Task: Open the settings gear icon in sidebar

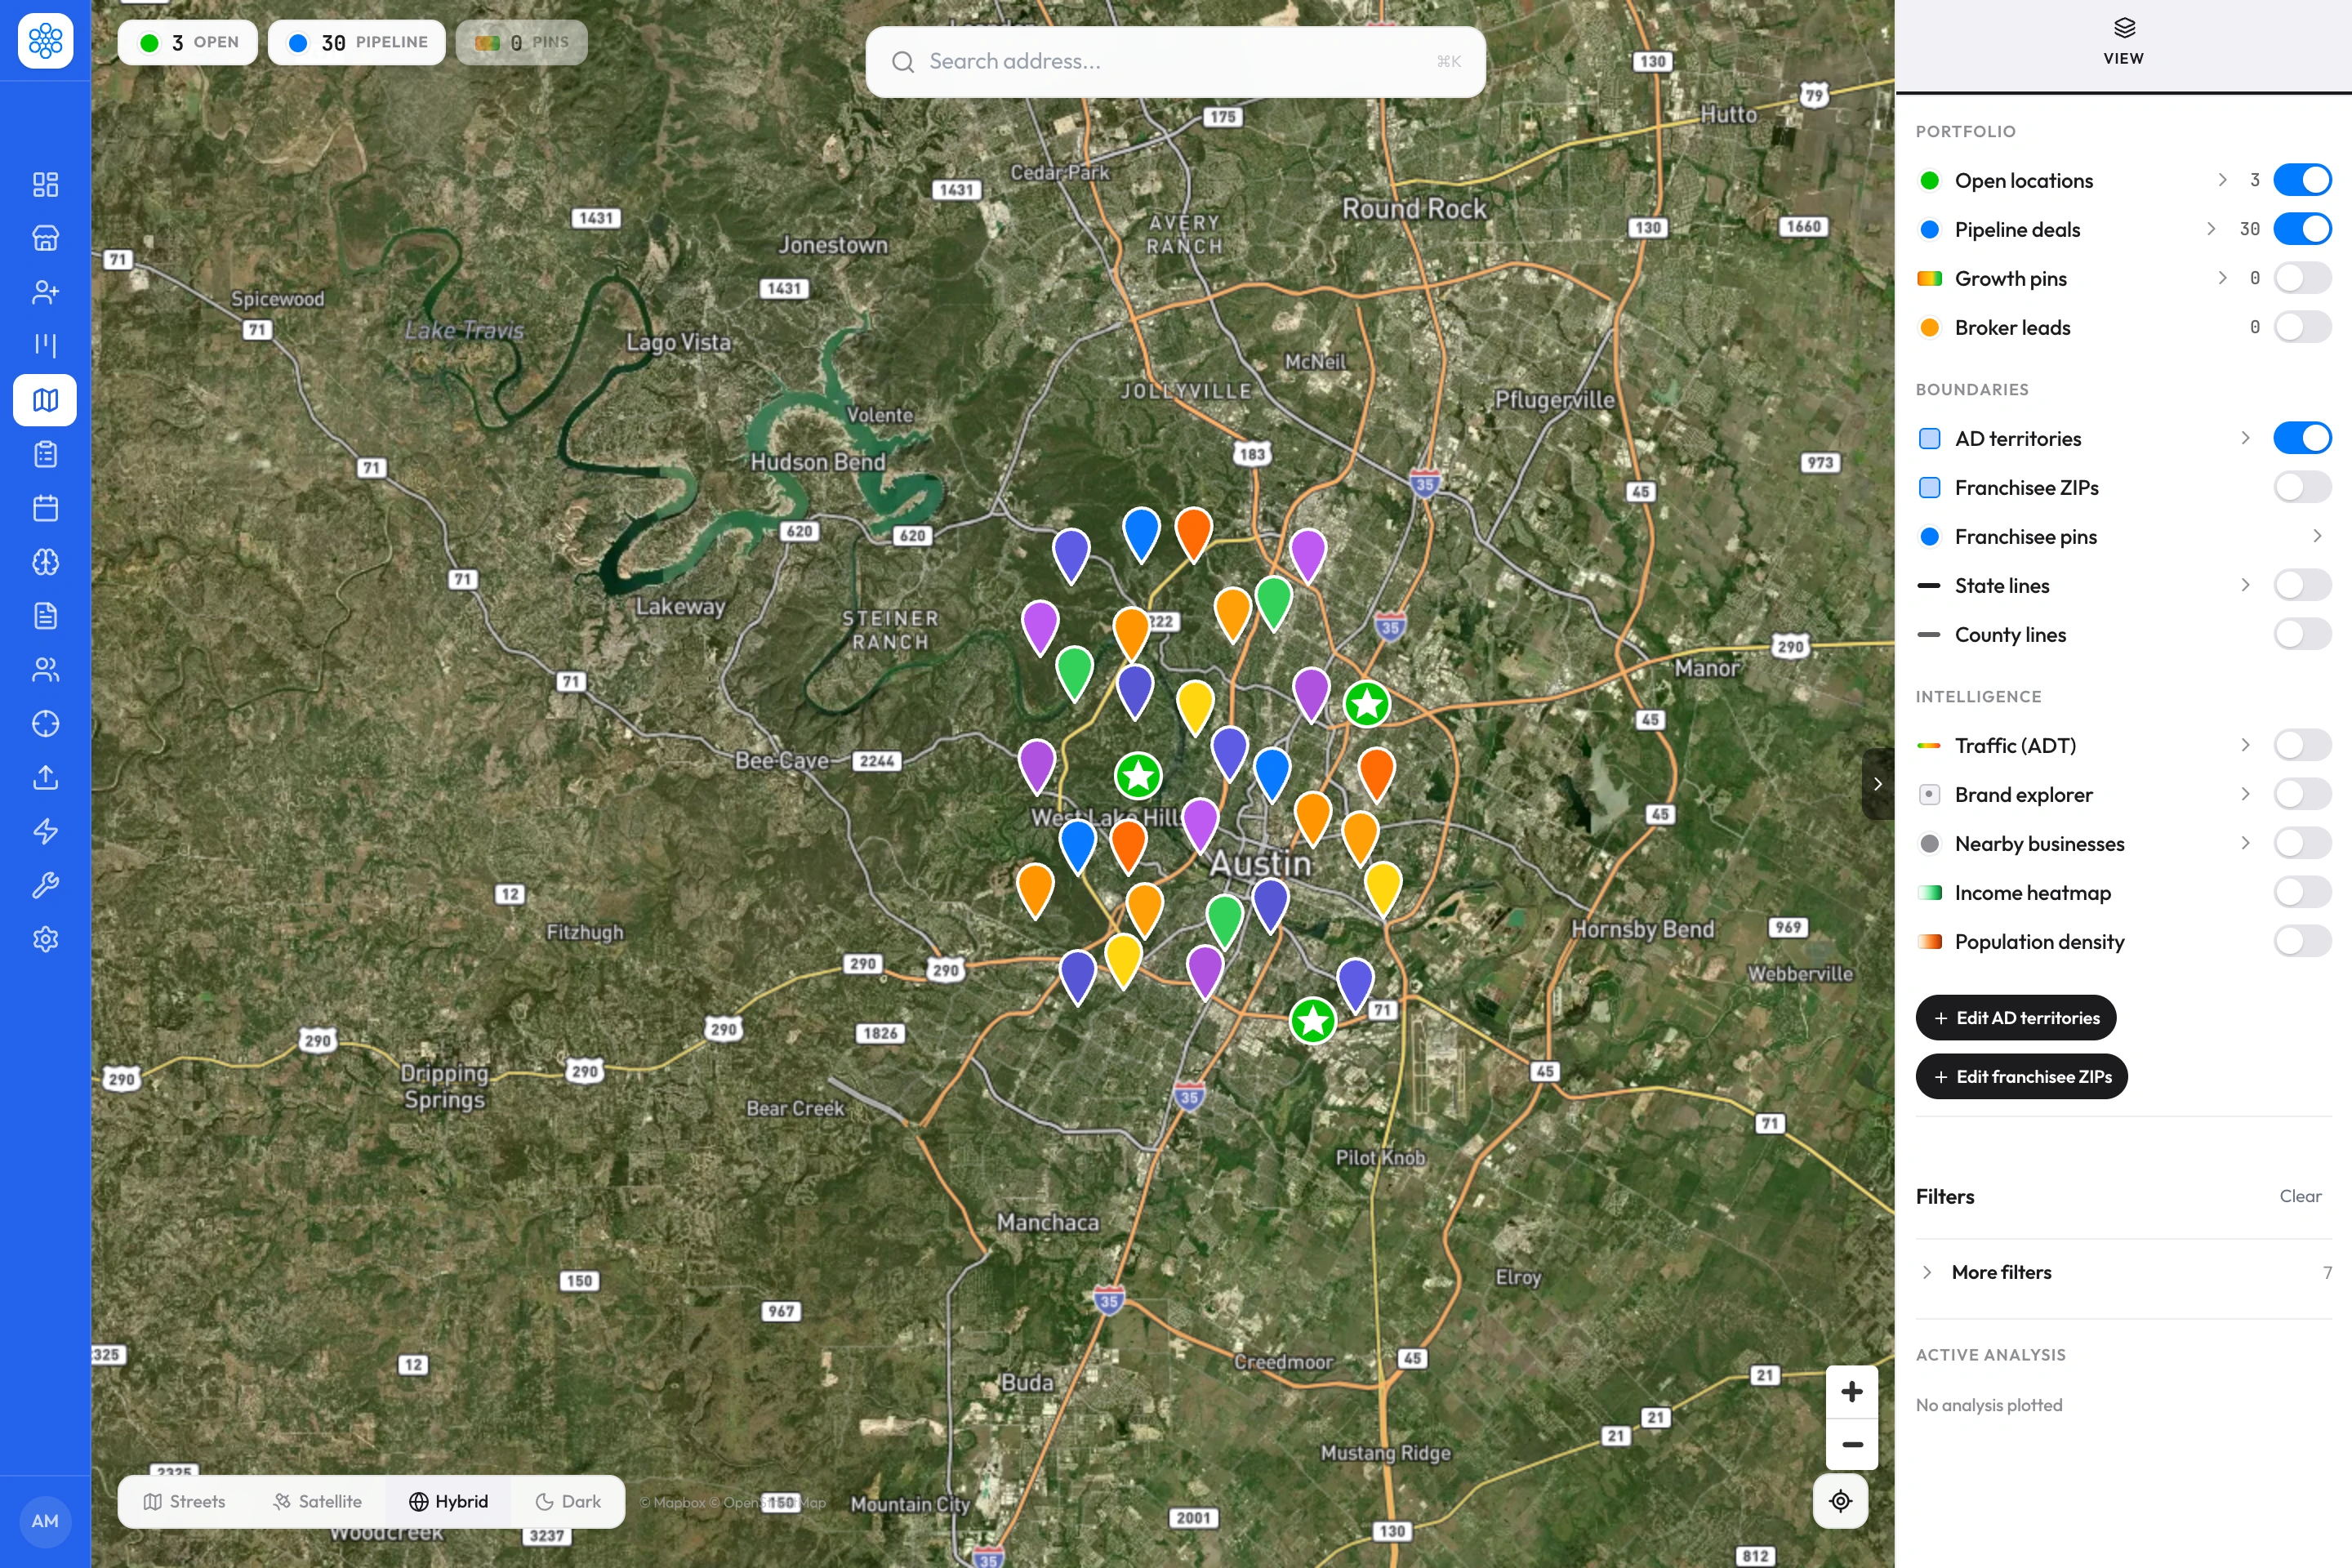Action: 45,939
